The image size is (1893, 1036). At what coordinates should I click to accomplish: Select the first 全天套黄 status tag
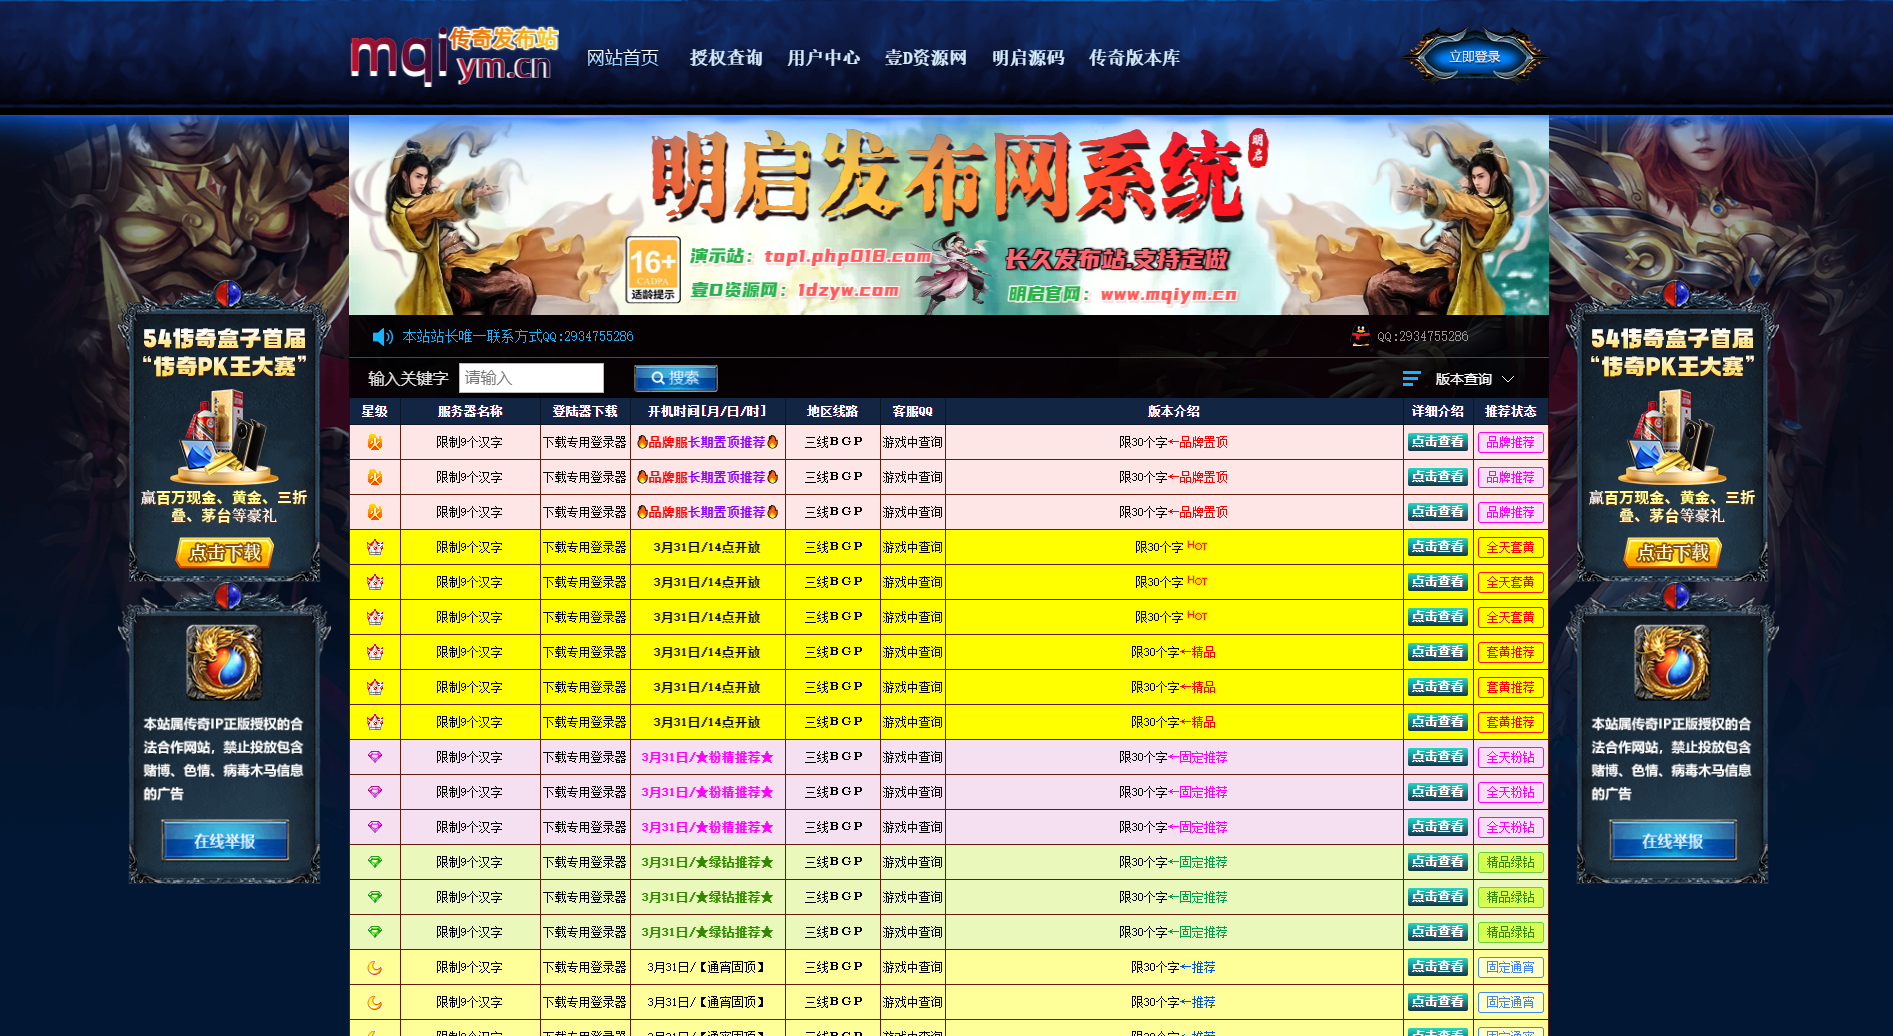(1510, 547)
